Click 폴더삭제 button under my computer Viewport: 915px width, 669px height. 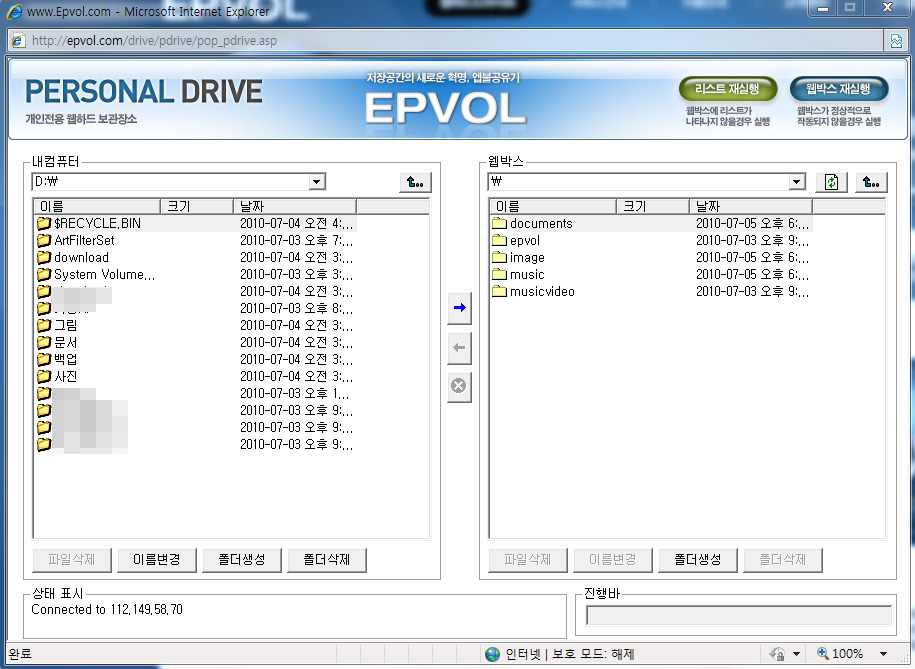[327, 560]
